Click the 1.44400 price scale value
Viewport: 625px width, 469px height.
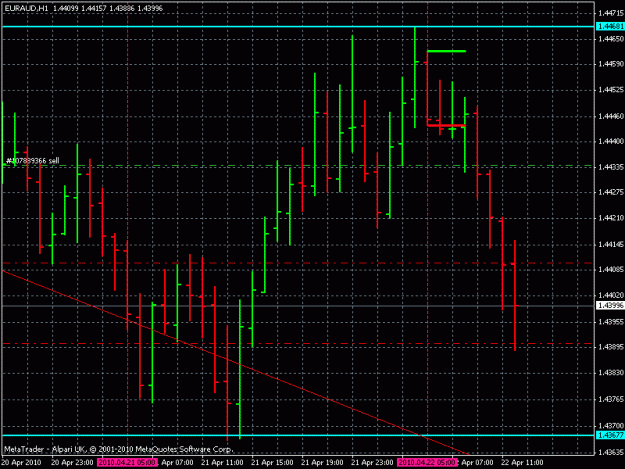tap(611, 141)
